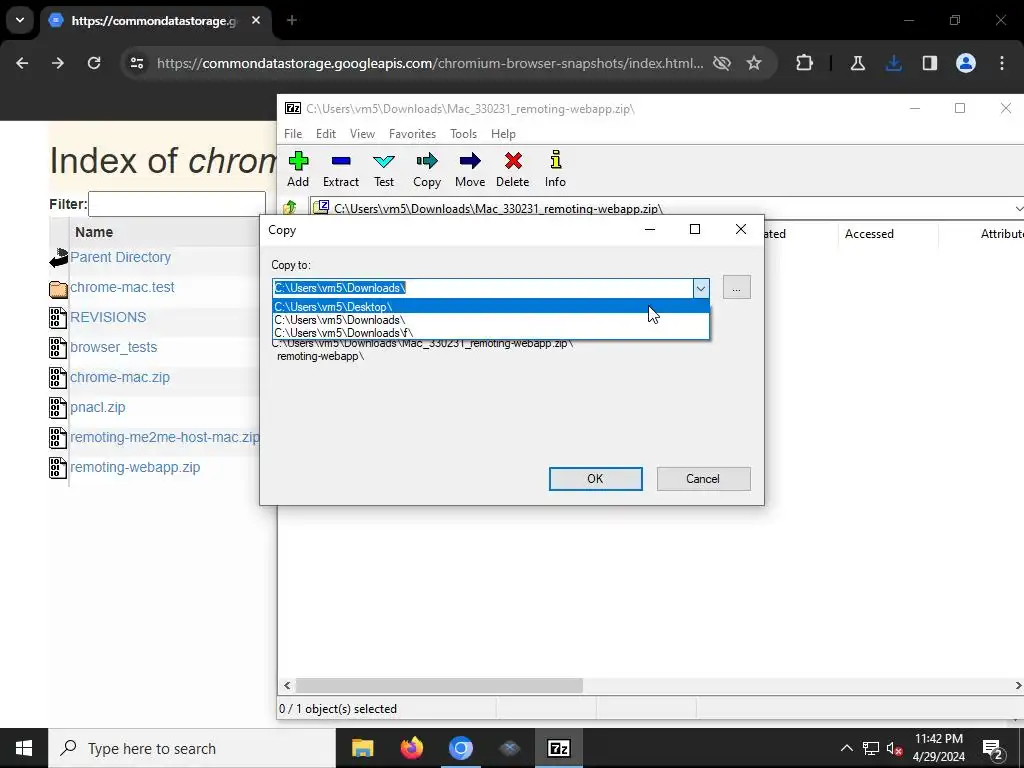Viewport: 1024px width, 768px height.
Task: Click the Info toolbar icon
Action: 555,169
